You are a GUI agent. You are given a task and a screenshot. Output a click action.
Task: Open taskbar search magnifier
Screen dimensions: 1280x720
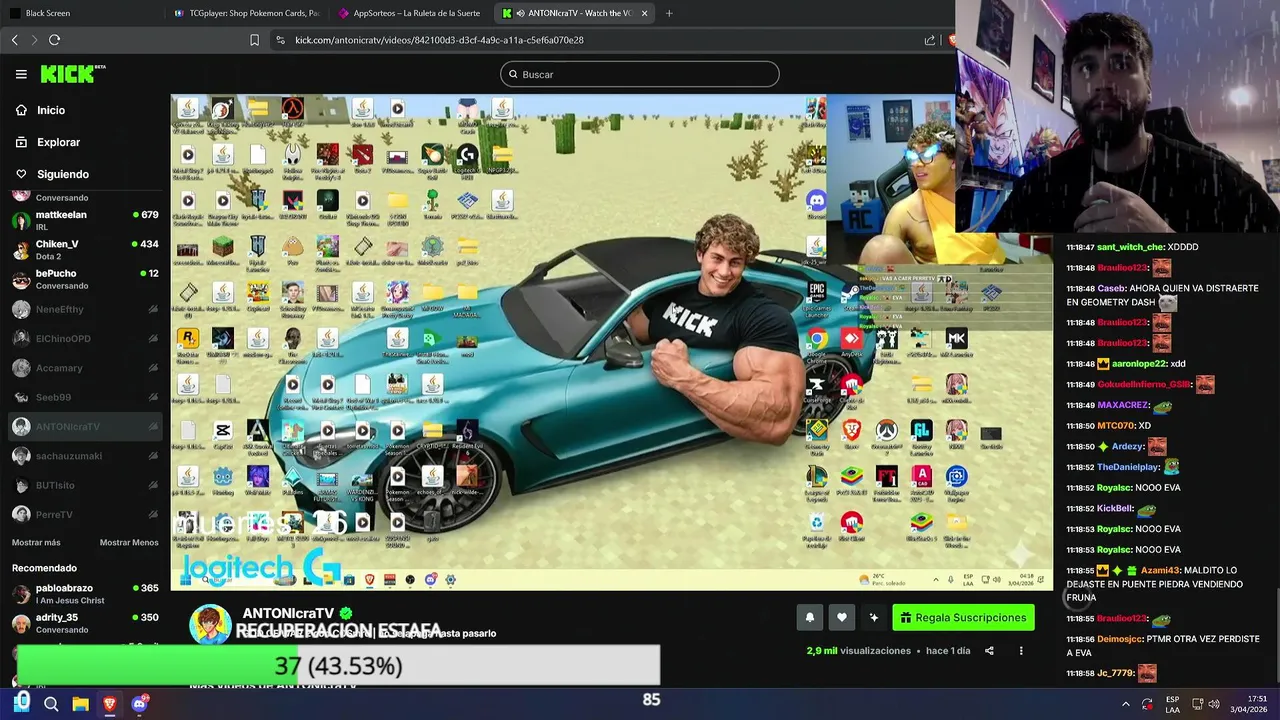point(51,704)
